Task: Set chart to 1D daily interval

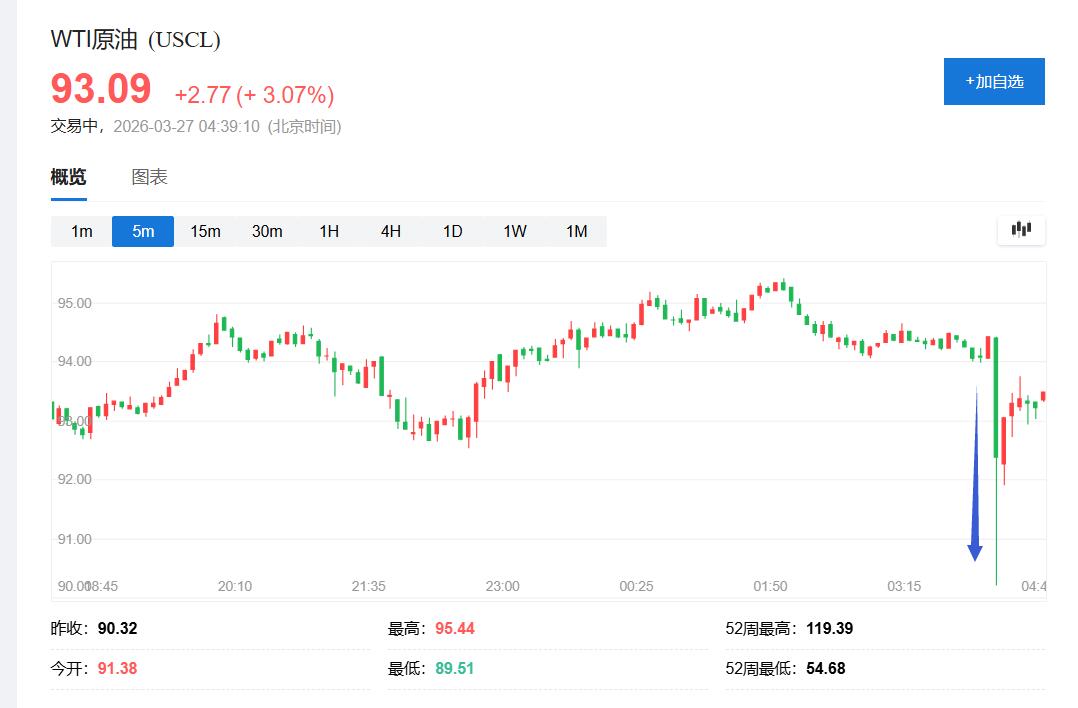Action: (453, 231)
